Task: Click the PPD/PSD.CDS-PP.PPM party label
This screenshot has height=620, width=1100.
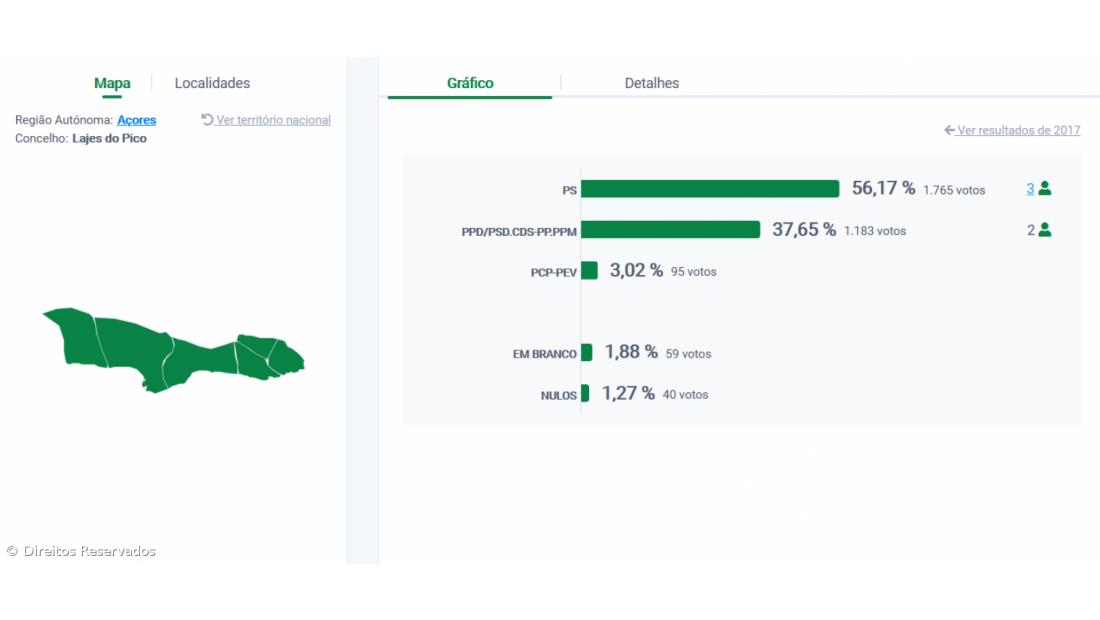Action: click(518, 232)
